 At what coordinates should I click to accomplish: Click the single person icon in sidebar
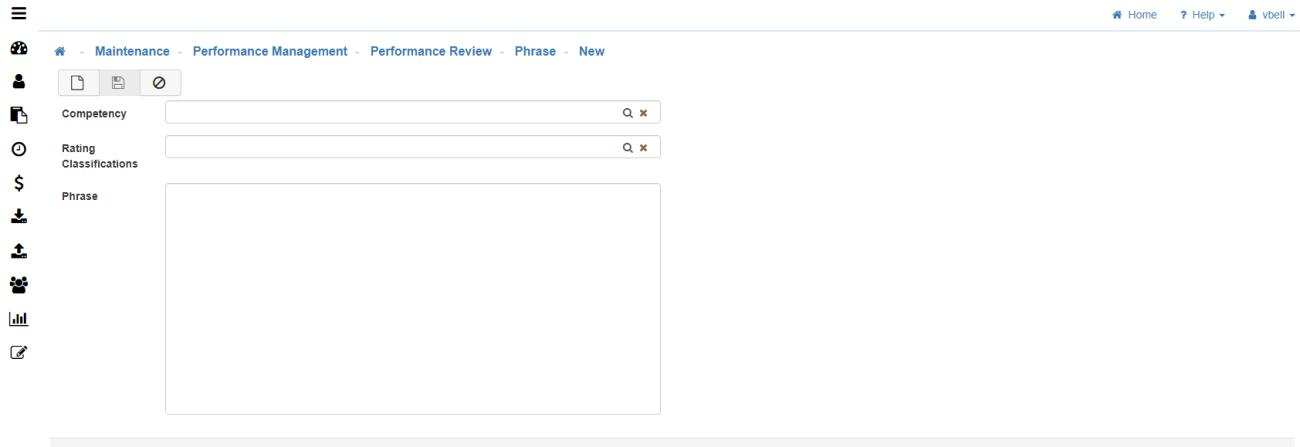point(18,82)
